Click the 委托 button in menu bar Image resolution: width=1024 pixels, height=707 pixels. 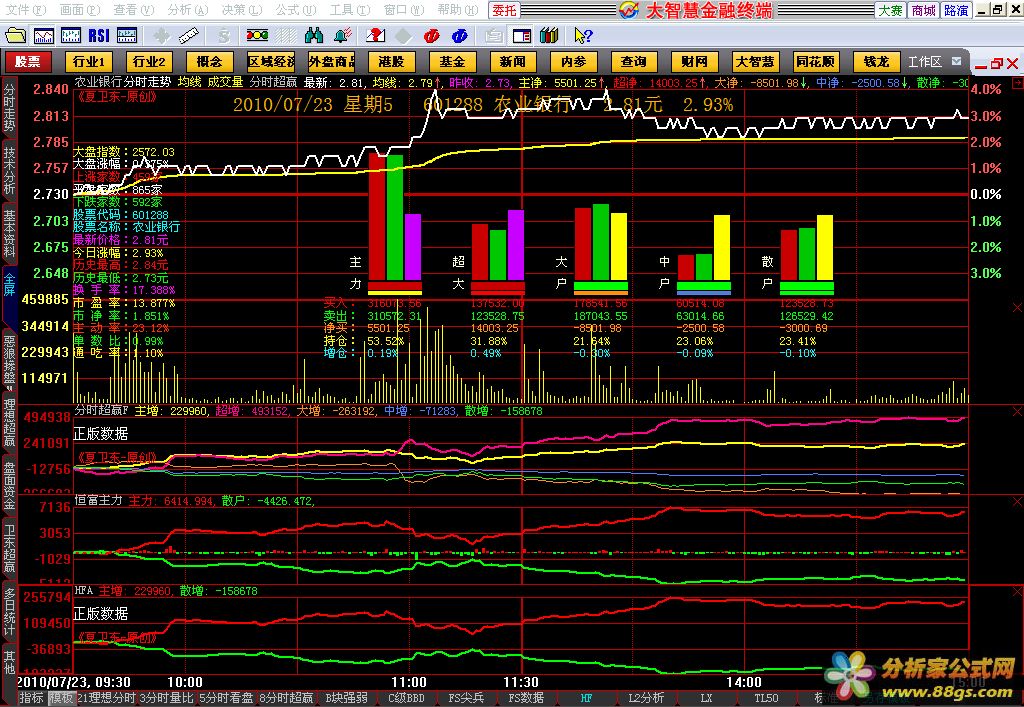click(504, 10)
